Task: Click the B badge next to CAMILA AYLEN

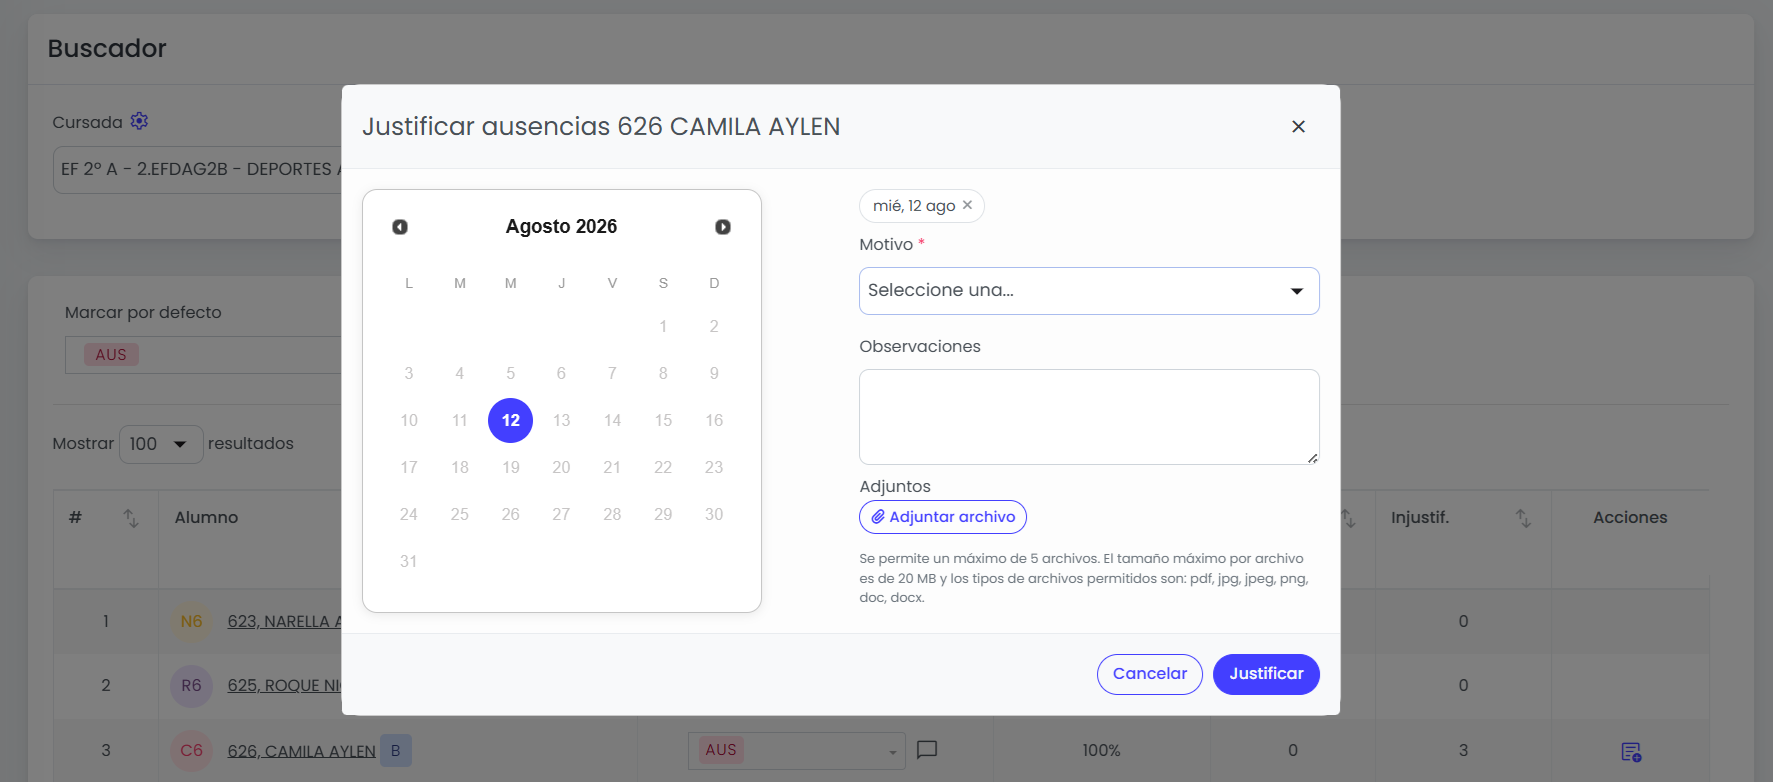Action: 396,750
